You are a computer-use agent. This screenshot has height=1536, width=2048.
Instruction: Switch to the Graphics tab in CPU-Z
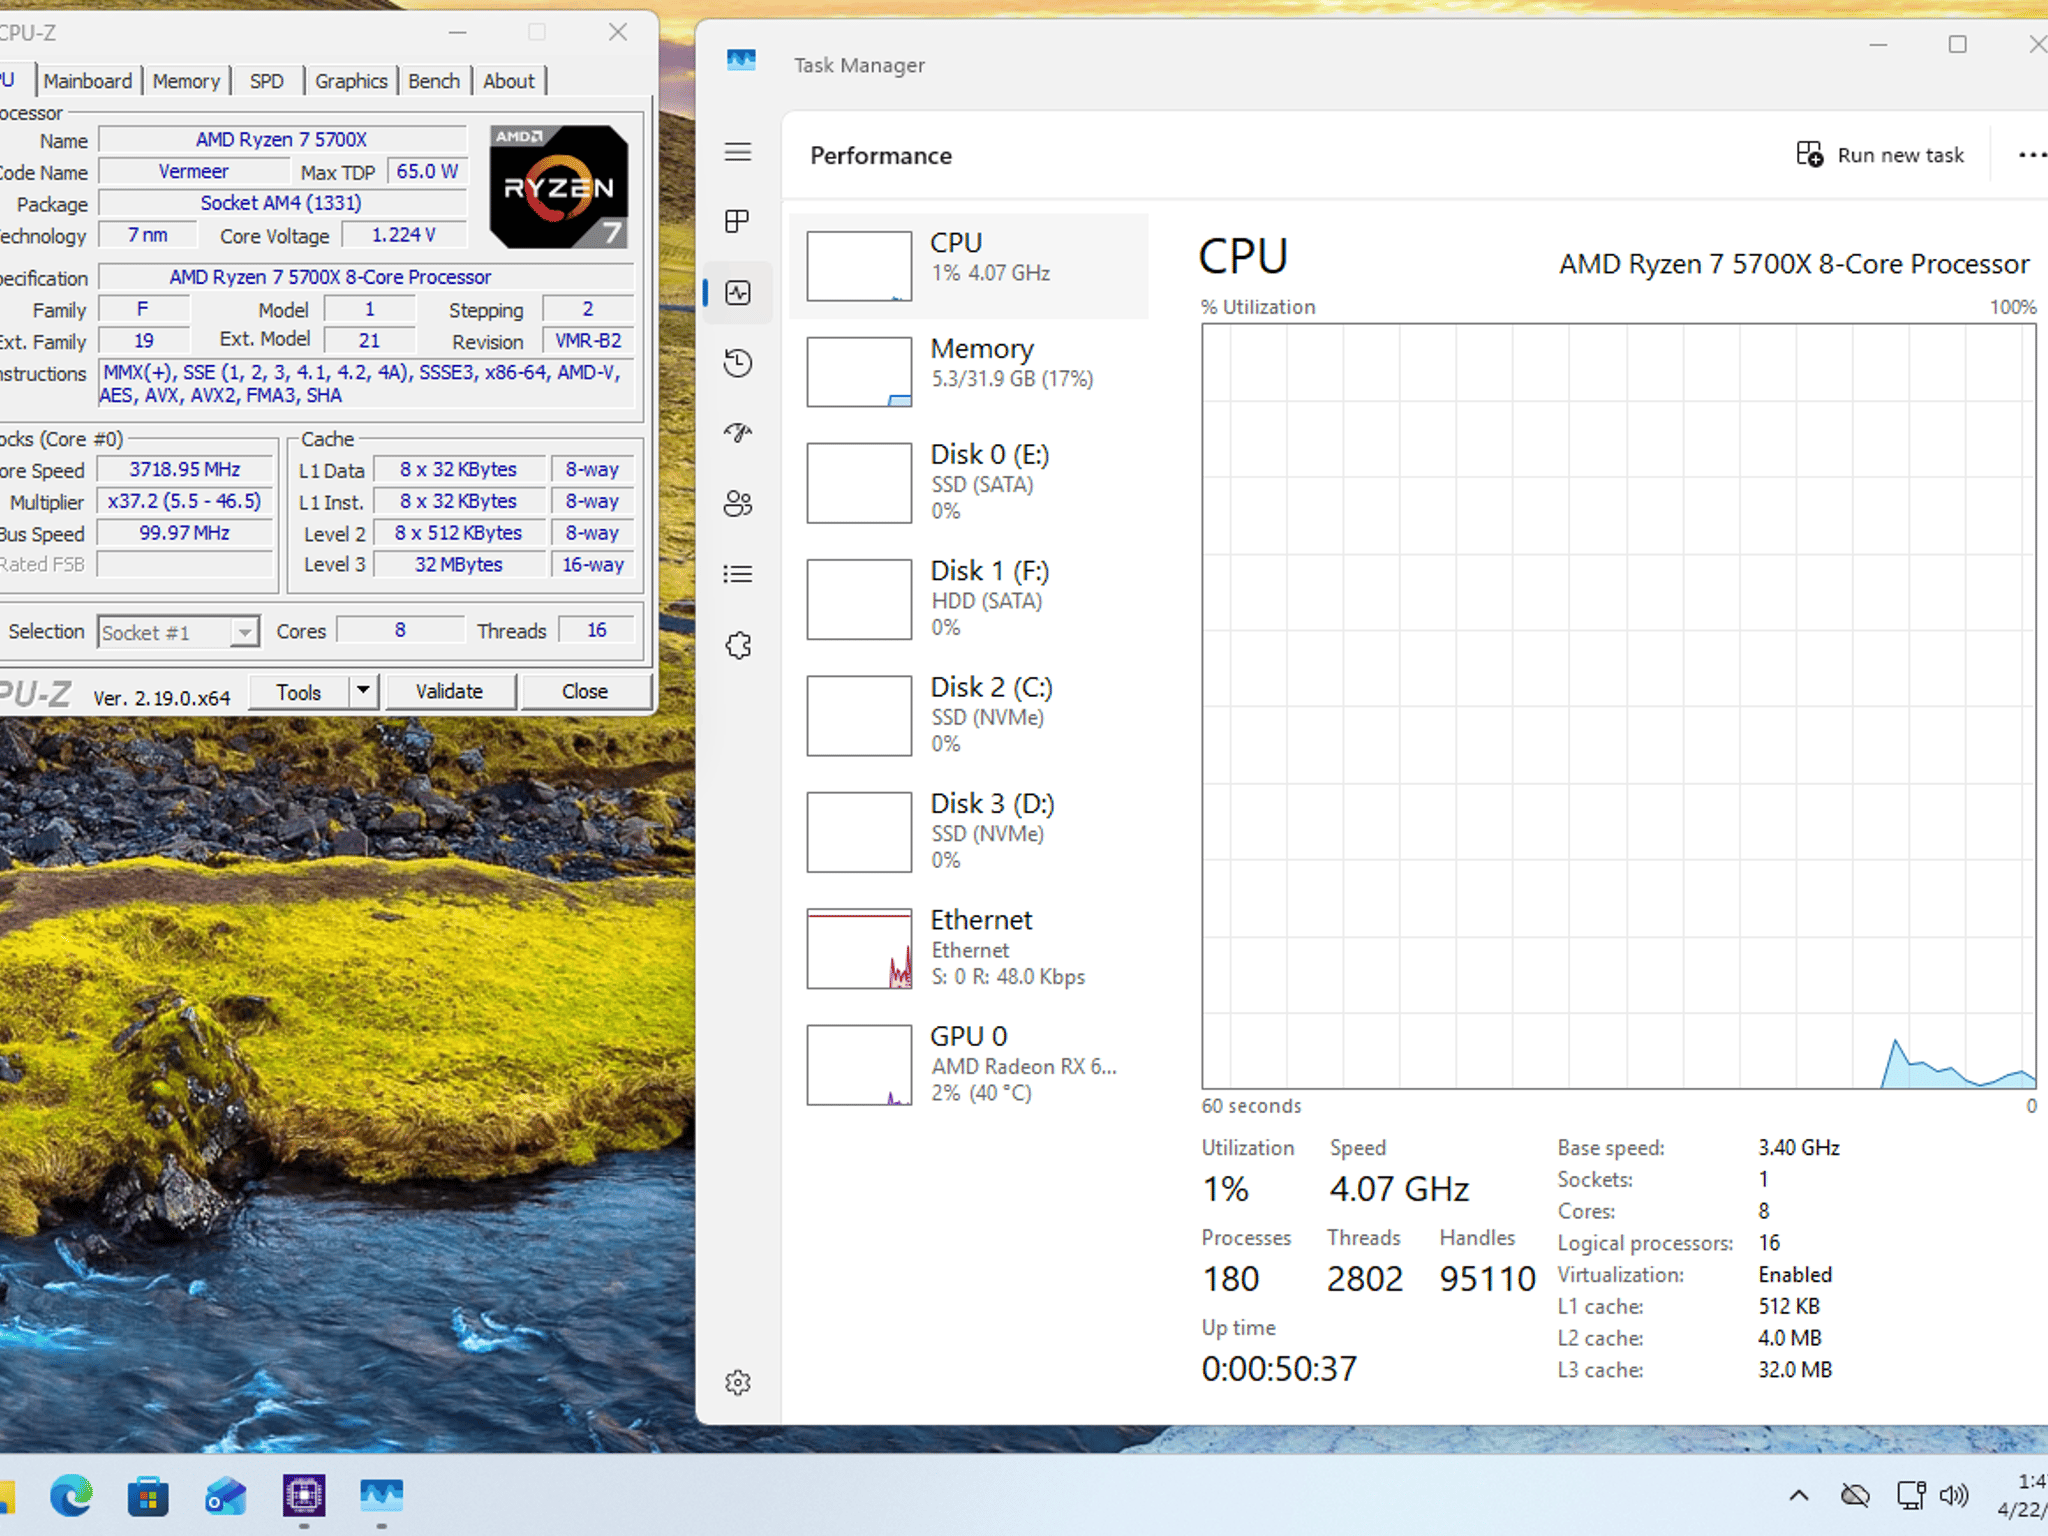click(351, 81)
